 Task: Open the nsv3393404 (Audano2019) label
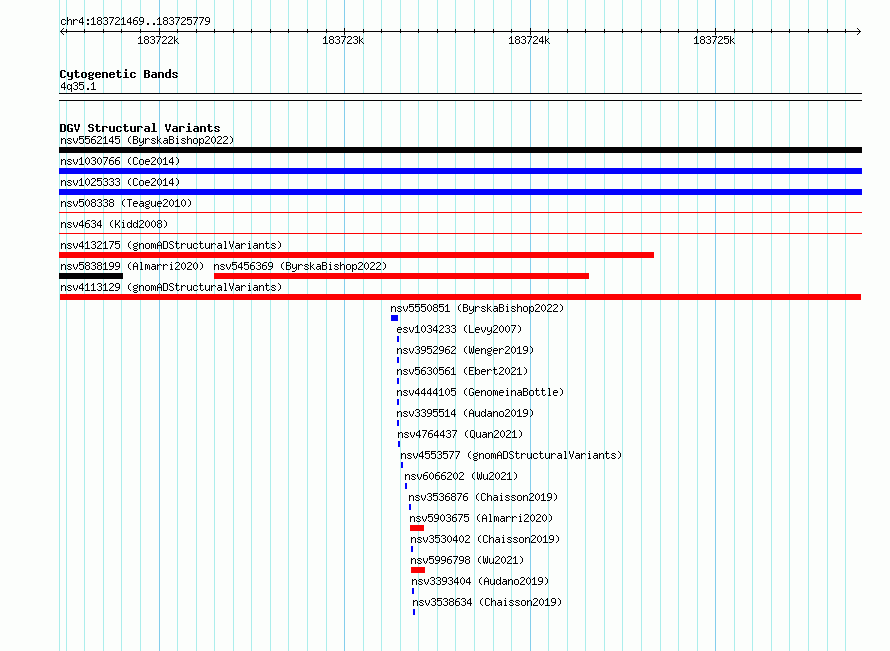click(x=480, y=581)
